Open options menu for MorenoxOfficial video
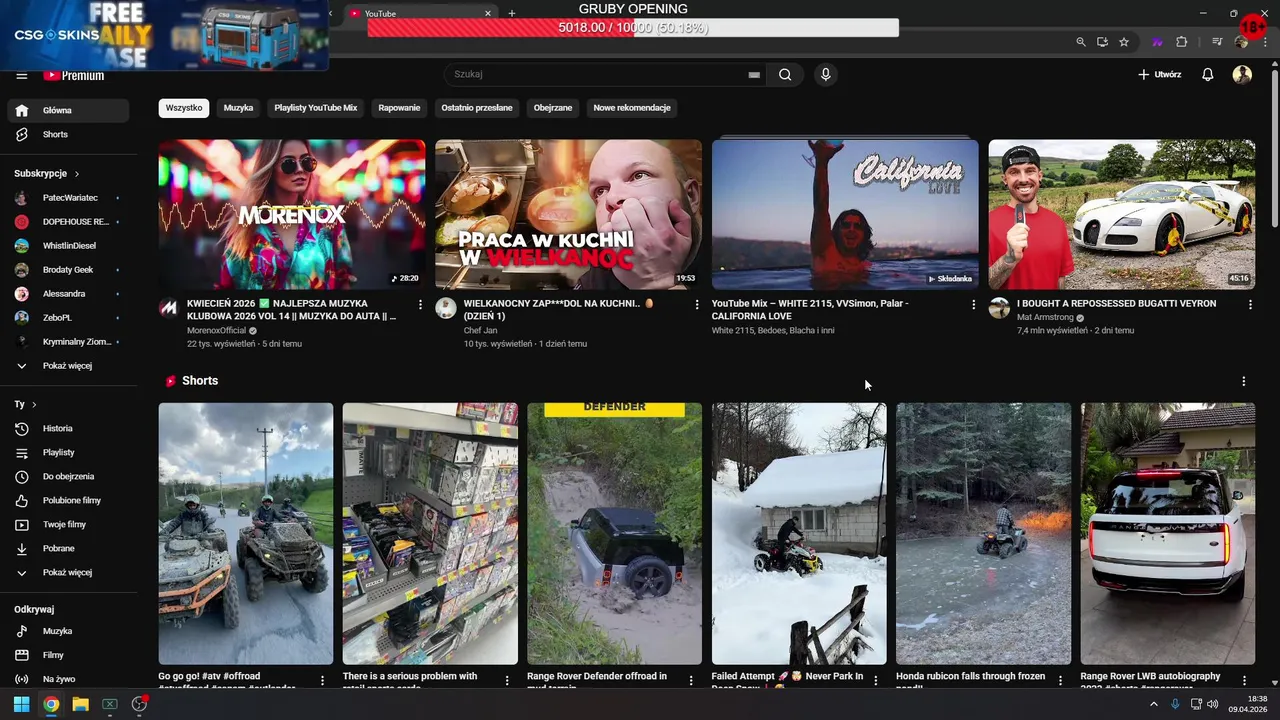 pos(420,304)
